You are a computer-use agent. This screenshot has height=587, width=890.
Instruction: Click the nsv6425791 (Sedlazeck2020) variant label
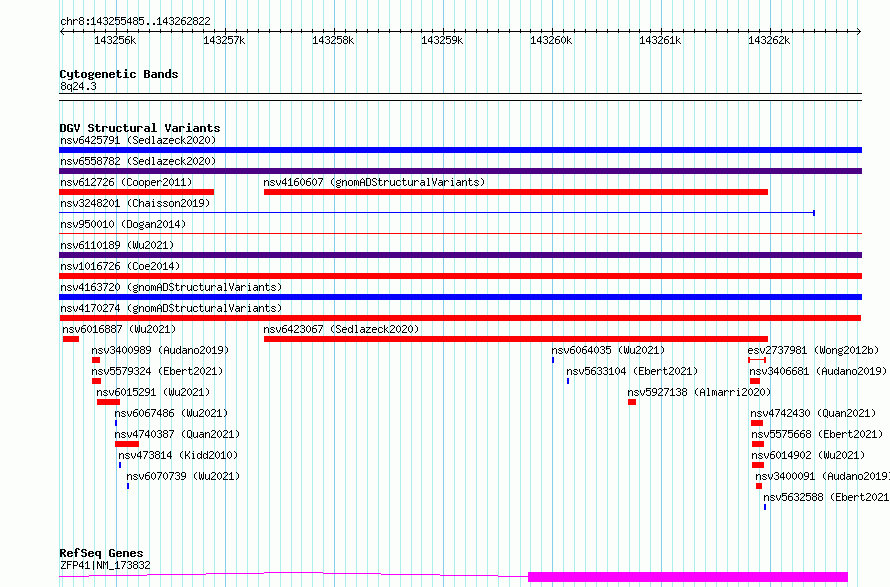(138, 140)
